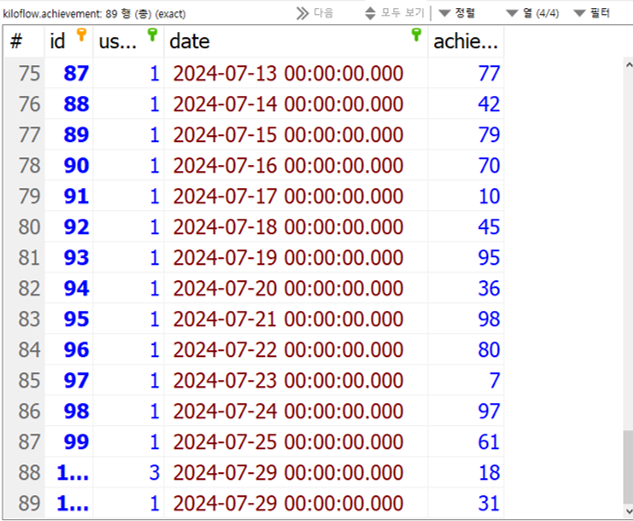Select achievement value 10 in row 79
This screenshot has height=521, width=633.
point(465,196)
